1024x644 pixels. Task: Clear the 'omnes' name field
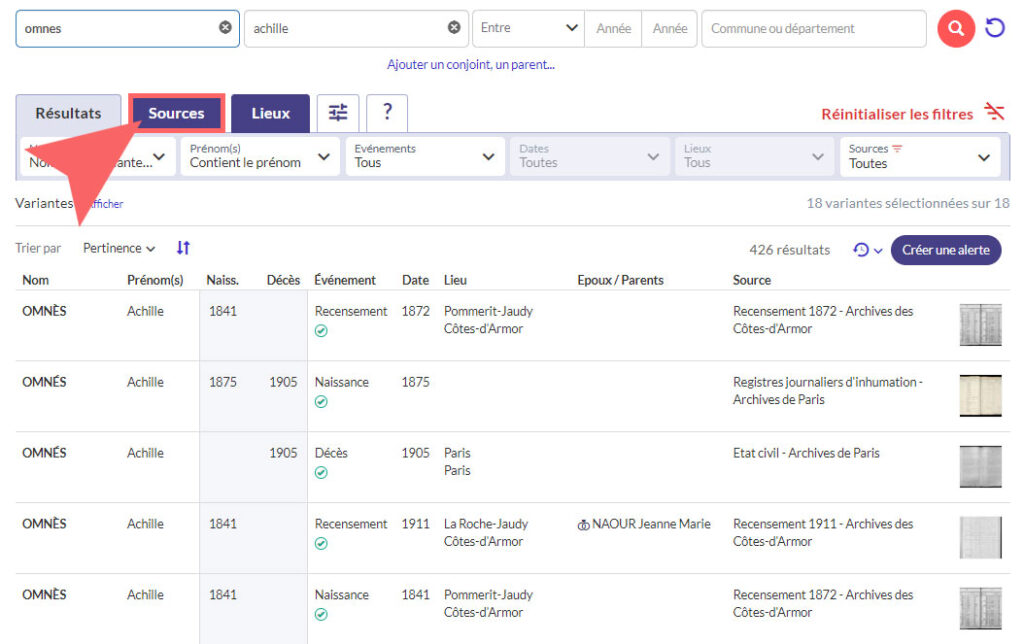225,28
